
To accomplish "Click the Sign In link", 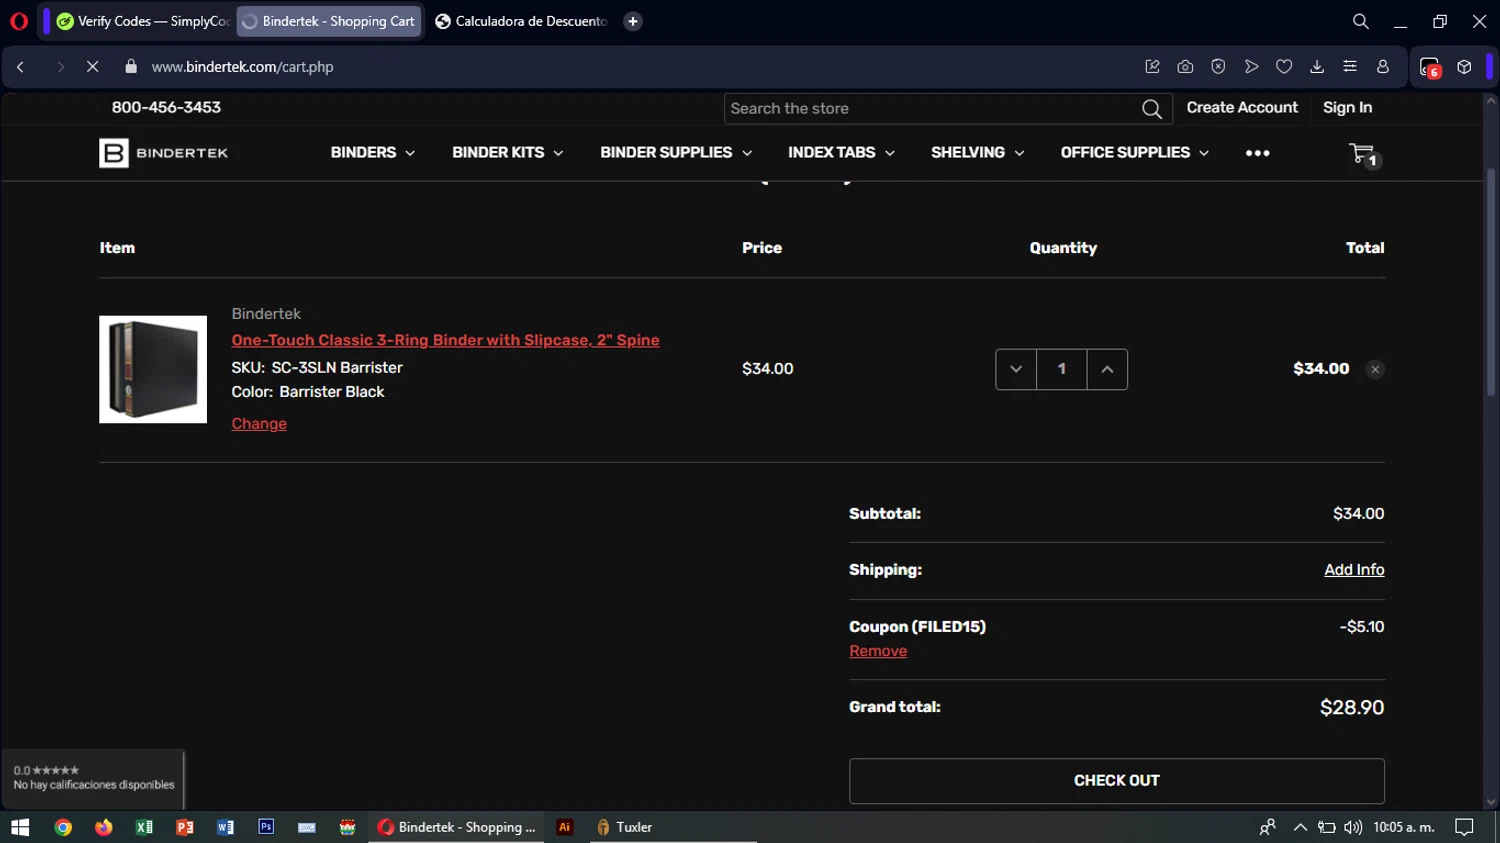I will coord(1347,107).
